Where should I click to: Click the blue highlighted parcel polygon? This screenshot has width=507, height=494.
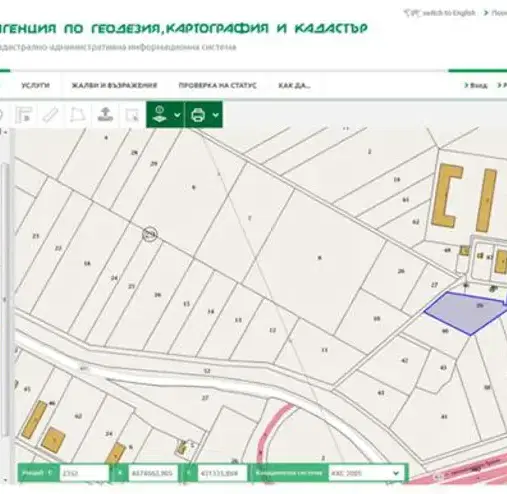point(465,313)
